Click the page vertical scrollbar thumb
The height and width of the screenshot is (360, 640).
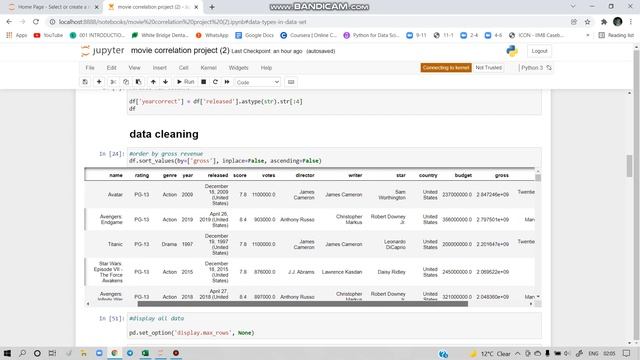pyautogui.click(x=629, y=166)
